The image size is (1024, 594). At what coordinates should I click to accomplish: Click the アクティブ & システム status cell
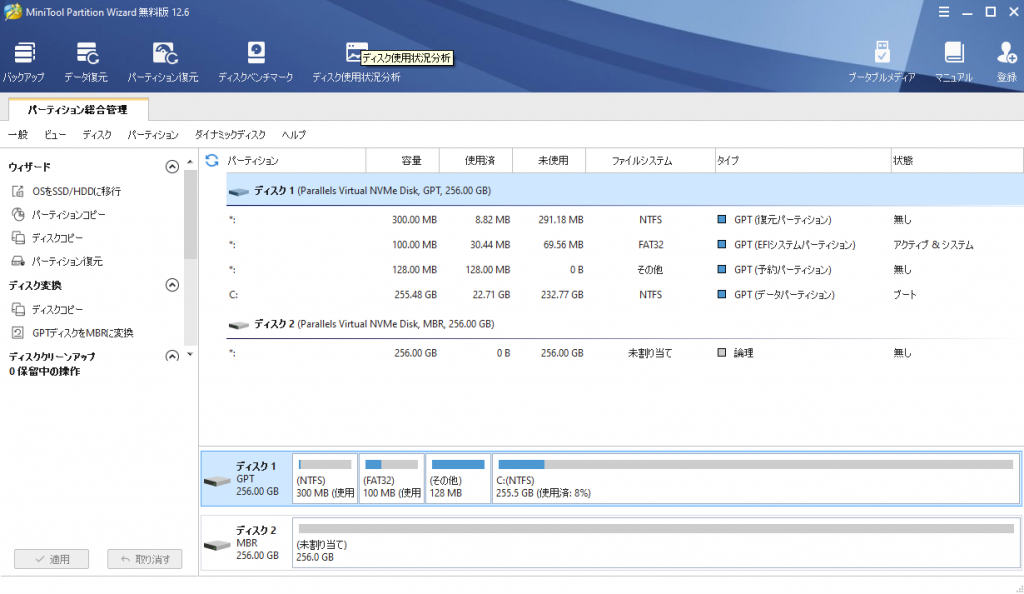click(x=933, y=245)
